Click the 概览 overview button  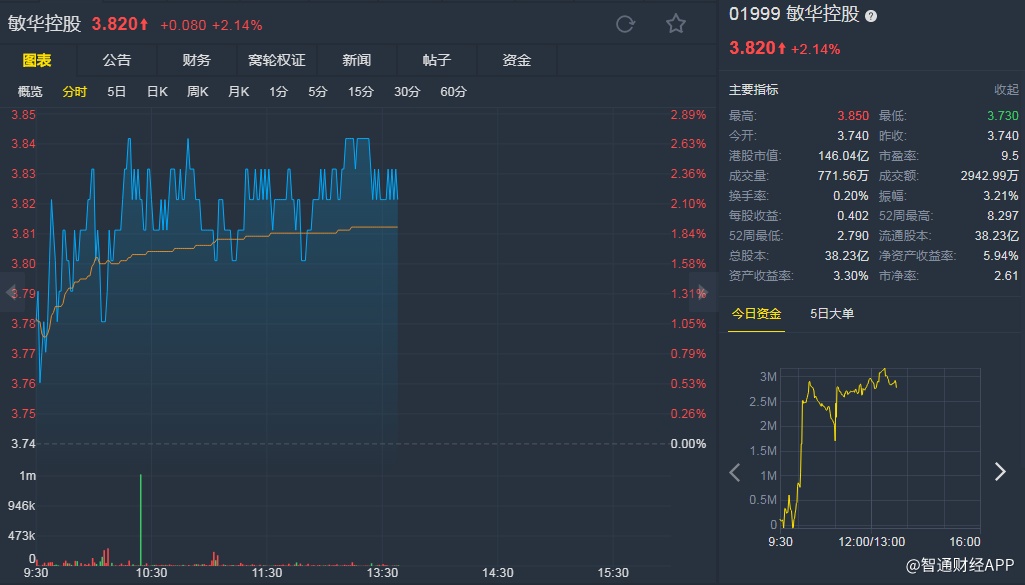31,92
